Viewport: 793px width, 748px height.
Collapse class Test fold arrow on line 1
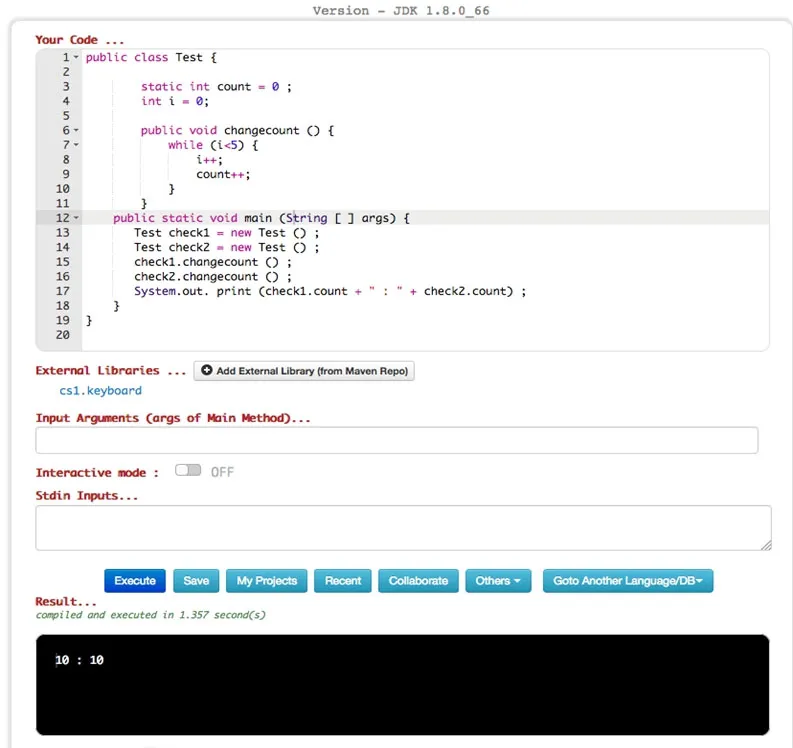tap(76, 57)
